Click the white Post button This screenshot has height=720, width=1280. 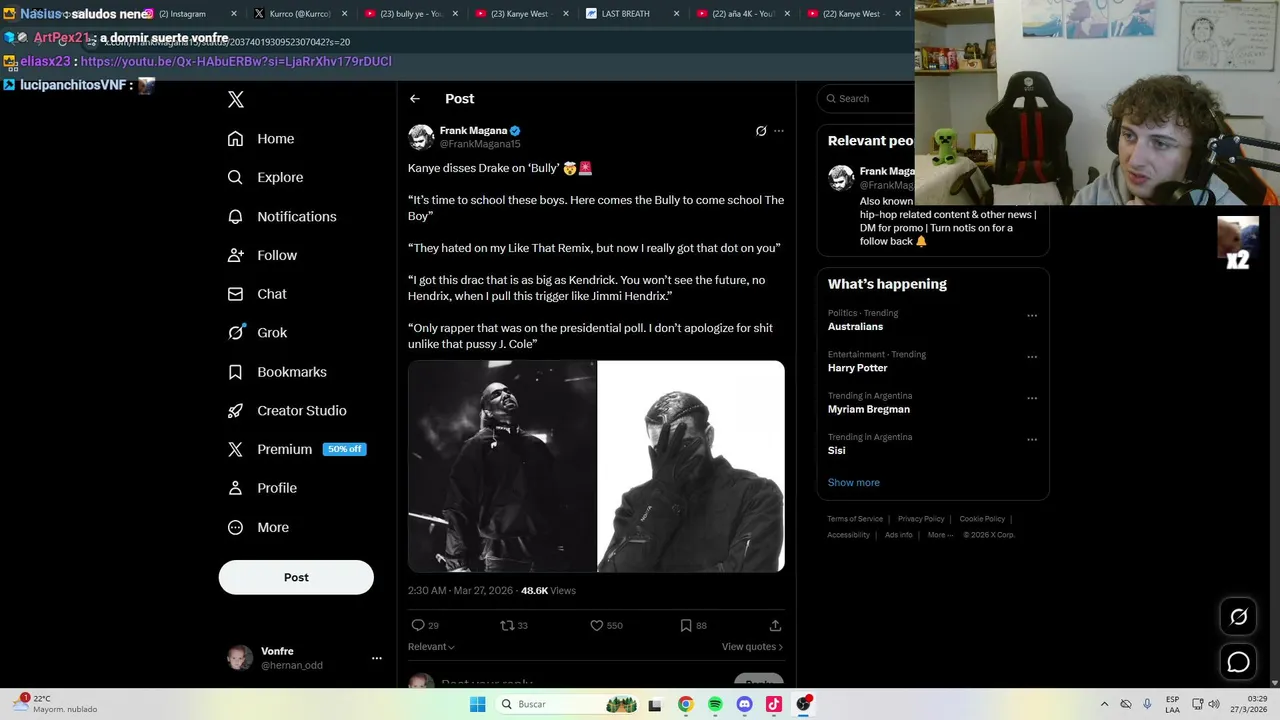296,577
